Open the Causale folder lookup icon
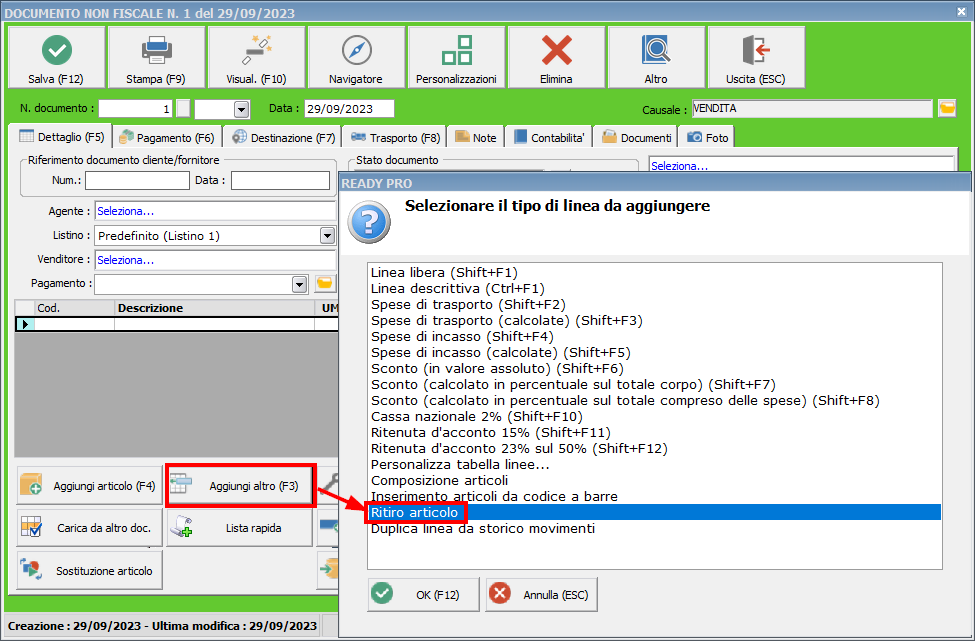Viewport: 975px width, 641px height. point(947,108)
